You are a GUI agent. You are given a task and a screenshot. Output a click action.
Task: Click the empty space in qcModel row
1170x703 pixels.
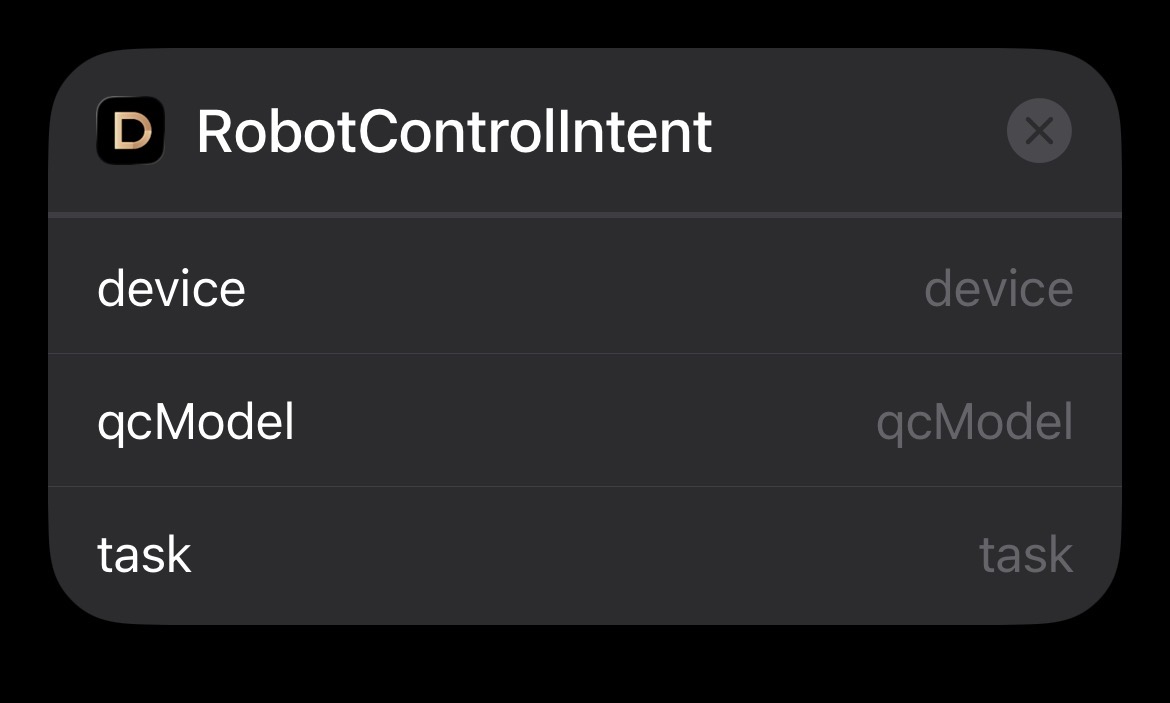click(585, 421)
